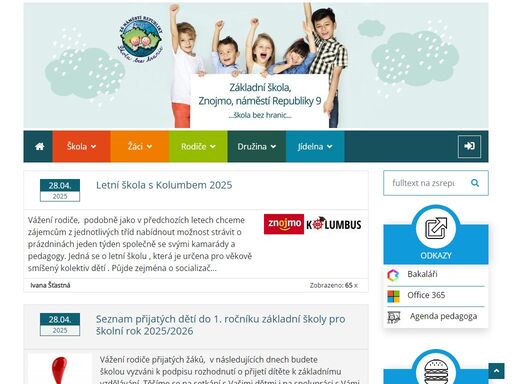Viewport: 512px width, 384px height.
Task: Click the date badge on Seznam přijatých post
Action: click(60, 324)
